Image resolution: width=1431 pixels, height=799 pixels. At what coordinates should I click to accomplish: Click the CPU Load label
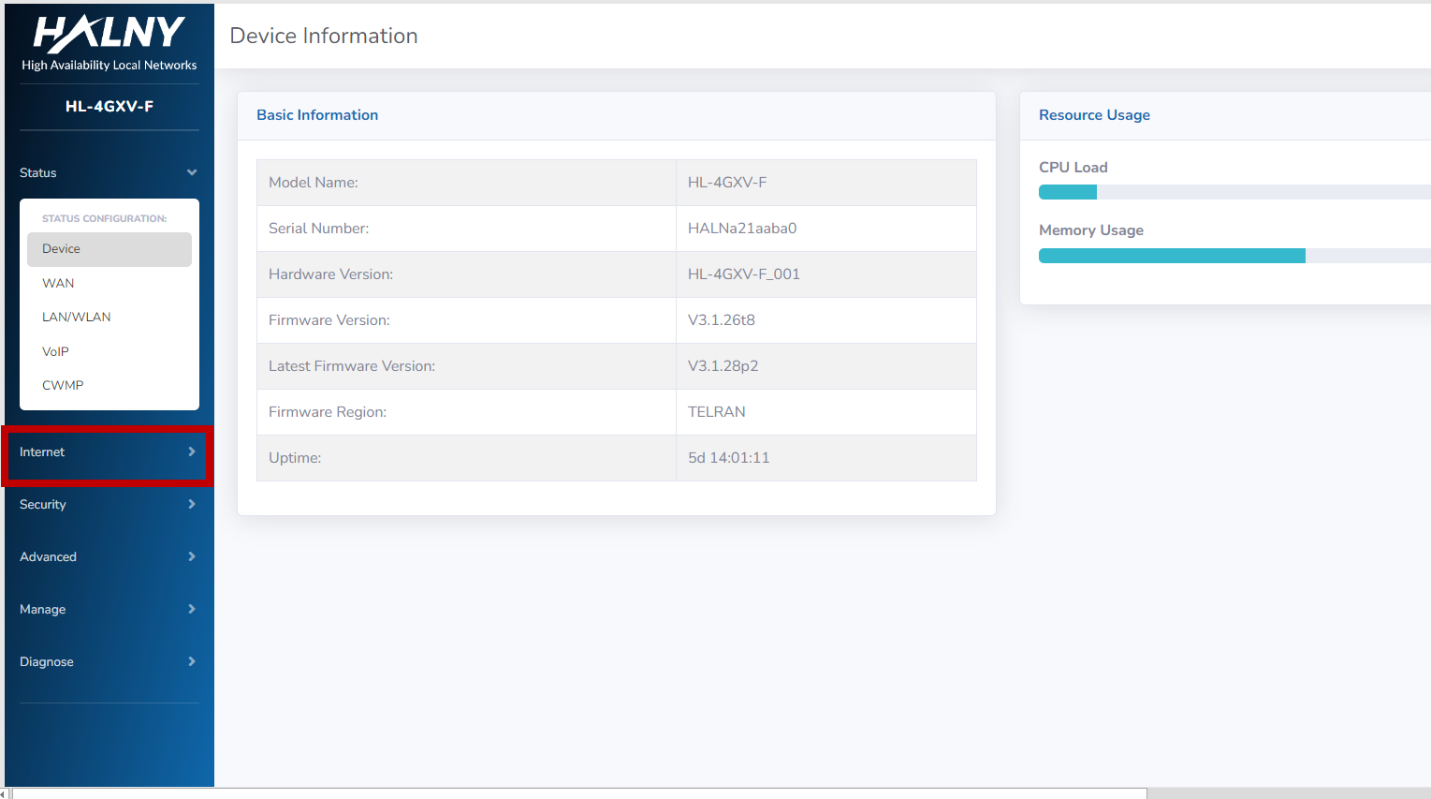click(1073, 167)
